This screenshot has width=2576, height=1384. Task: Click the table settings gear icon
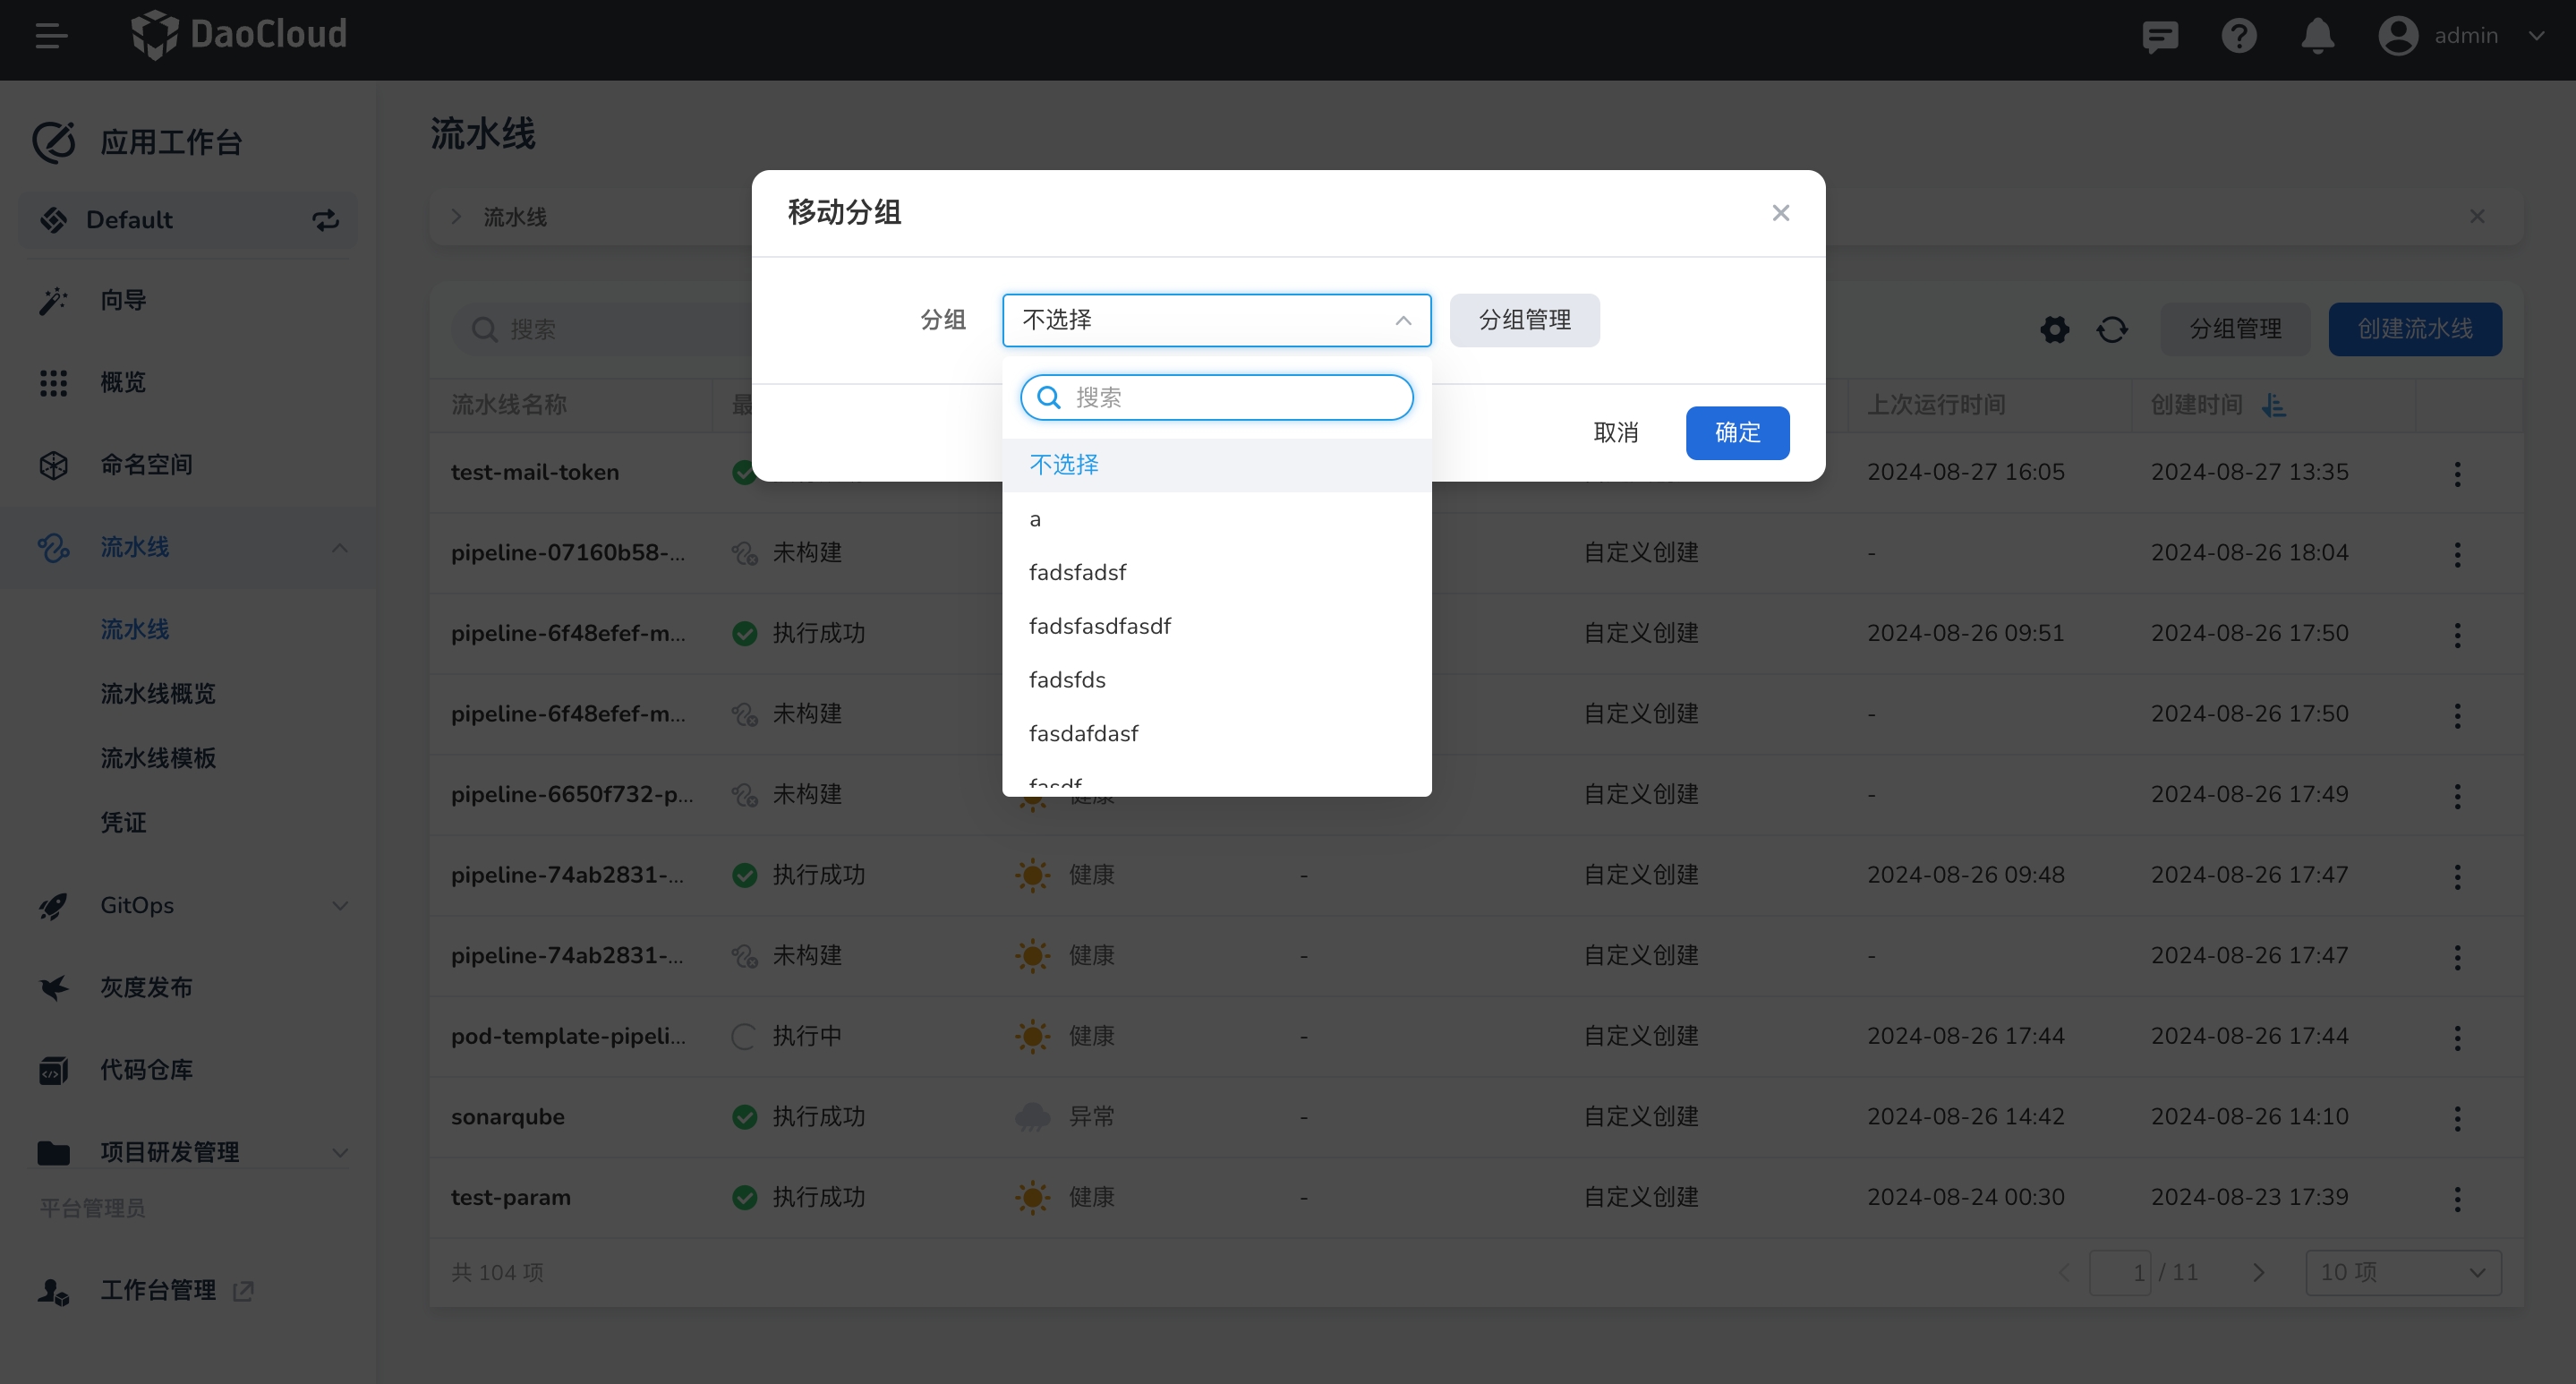pos(2054,329)
